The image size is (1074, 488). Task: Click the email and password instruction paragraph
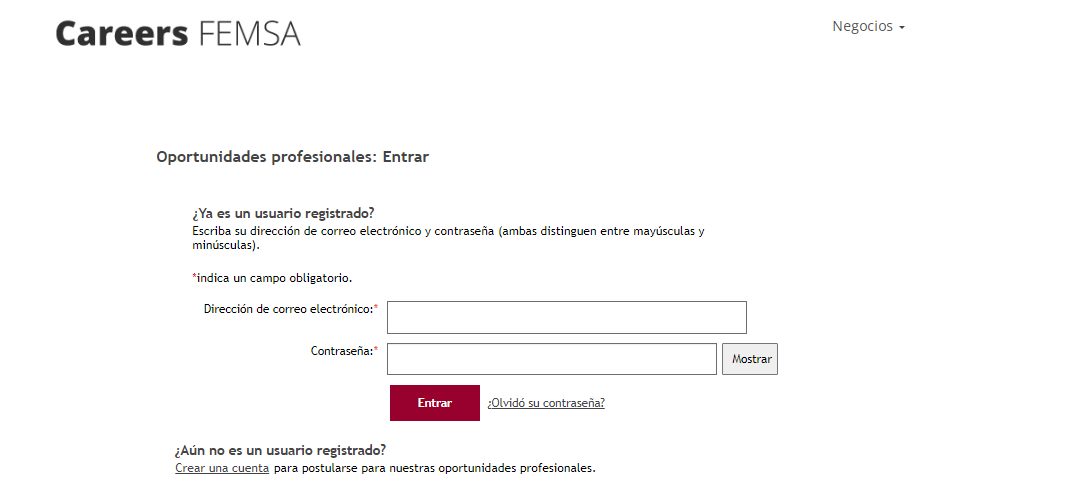click(x=448, y=238)
